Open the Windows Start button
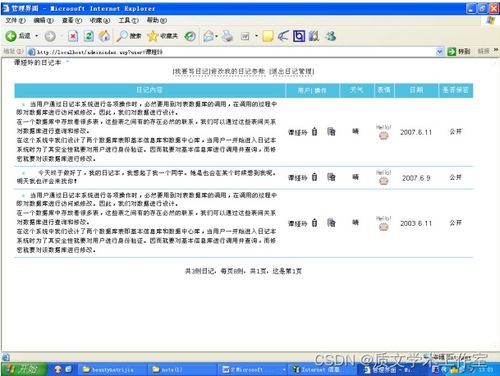This screenshot has height=376, width=500. (22, 369)
